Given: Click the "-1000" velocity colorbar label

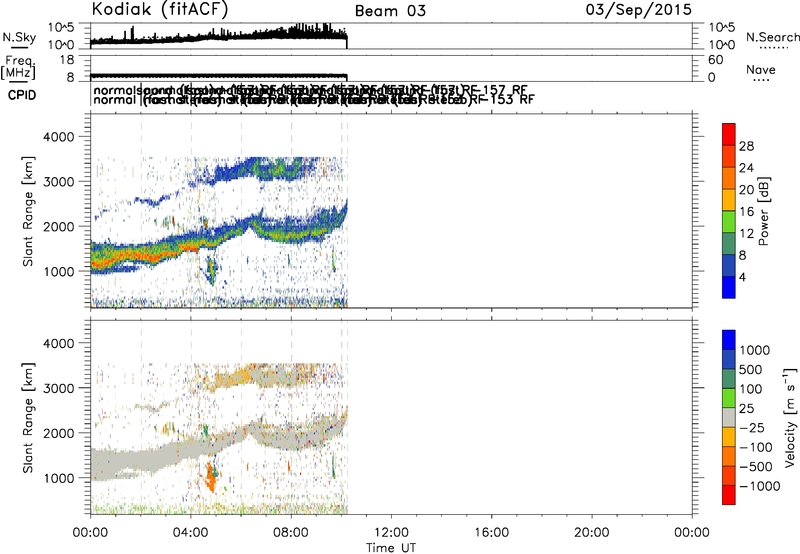Looking at the screenshot, I should [x=759, y=486].
